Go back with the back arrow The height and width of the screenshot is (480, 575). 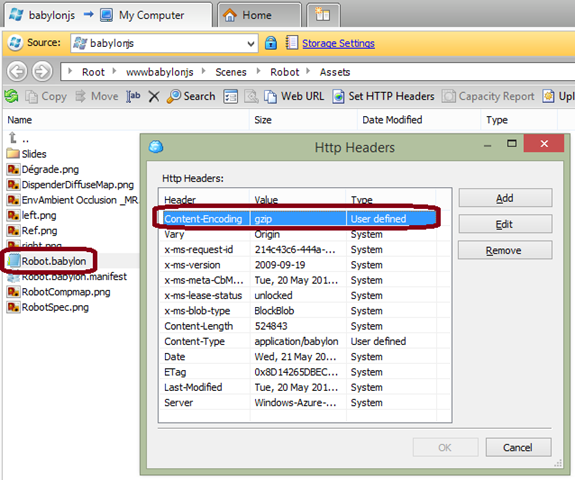click(x=17, y=71)
